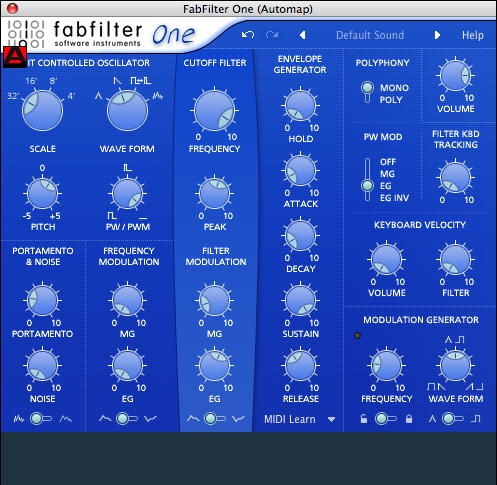Viewport: 497px width, 485px height.
Task: Click the double pulse waveform icon
Action: (140, 80)
